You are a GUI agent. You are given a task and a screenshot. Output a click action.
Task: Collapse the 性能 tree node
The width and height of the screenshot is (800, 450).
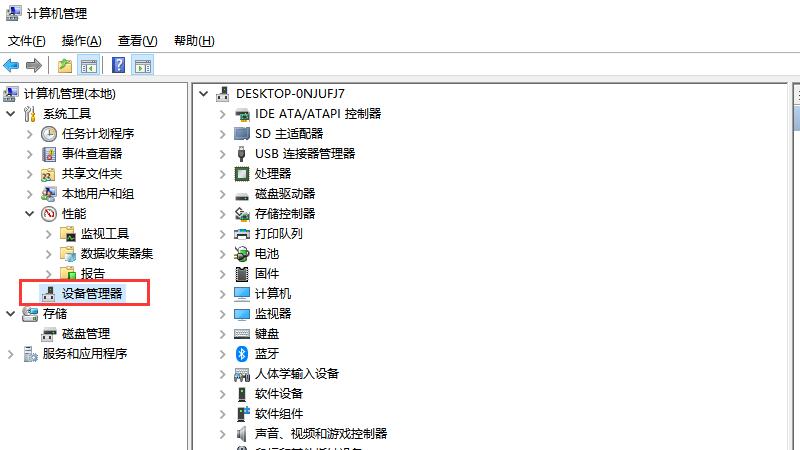[x=29, y=213]
